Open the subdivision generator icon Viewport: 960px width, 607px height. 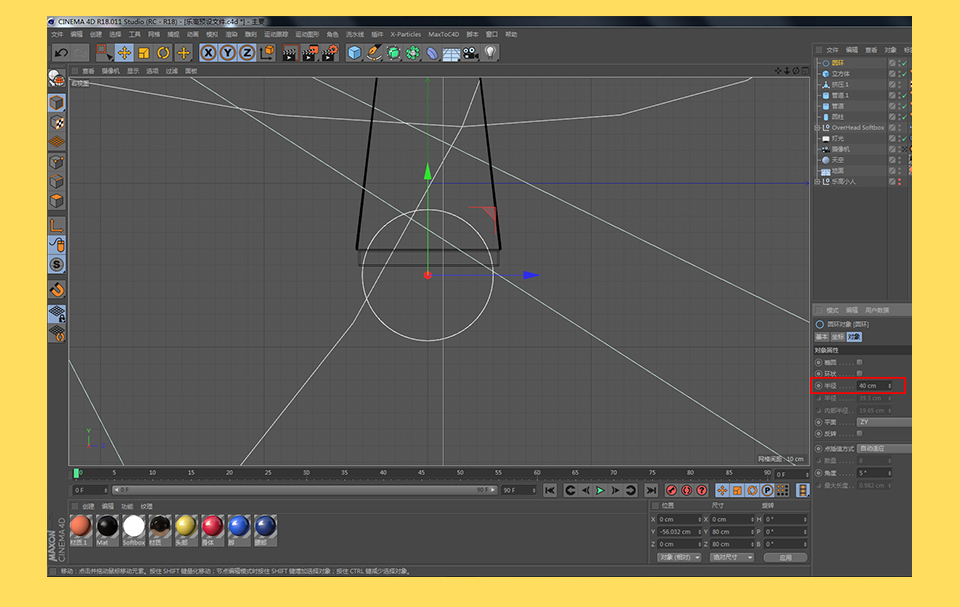click(393, 53)
